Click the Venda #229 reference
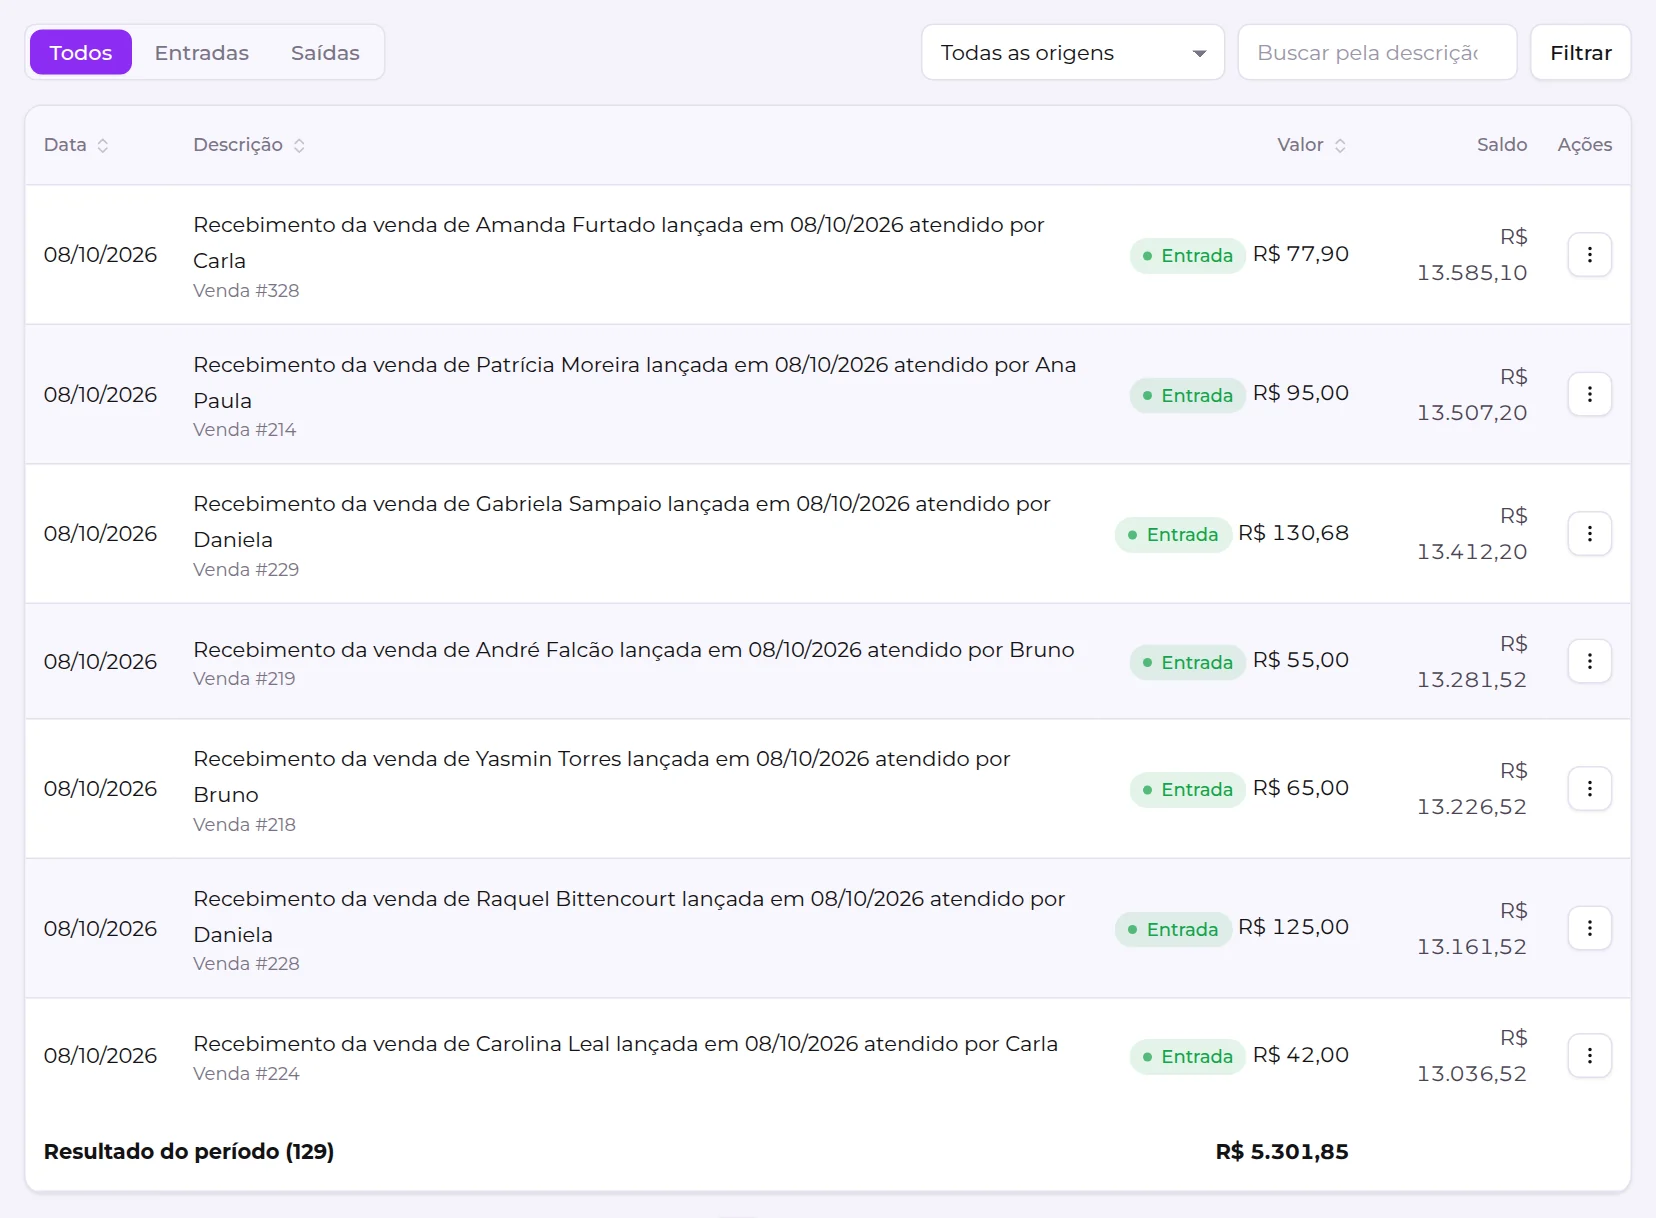 pos(246,569)
